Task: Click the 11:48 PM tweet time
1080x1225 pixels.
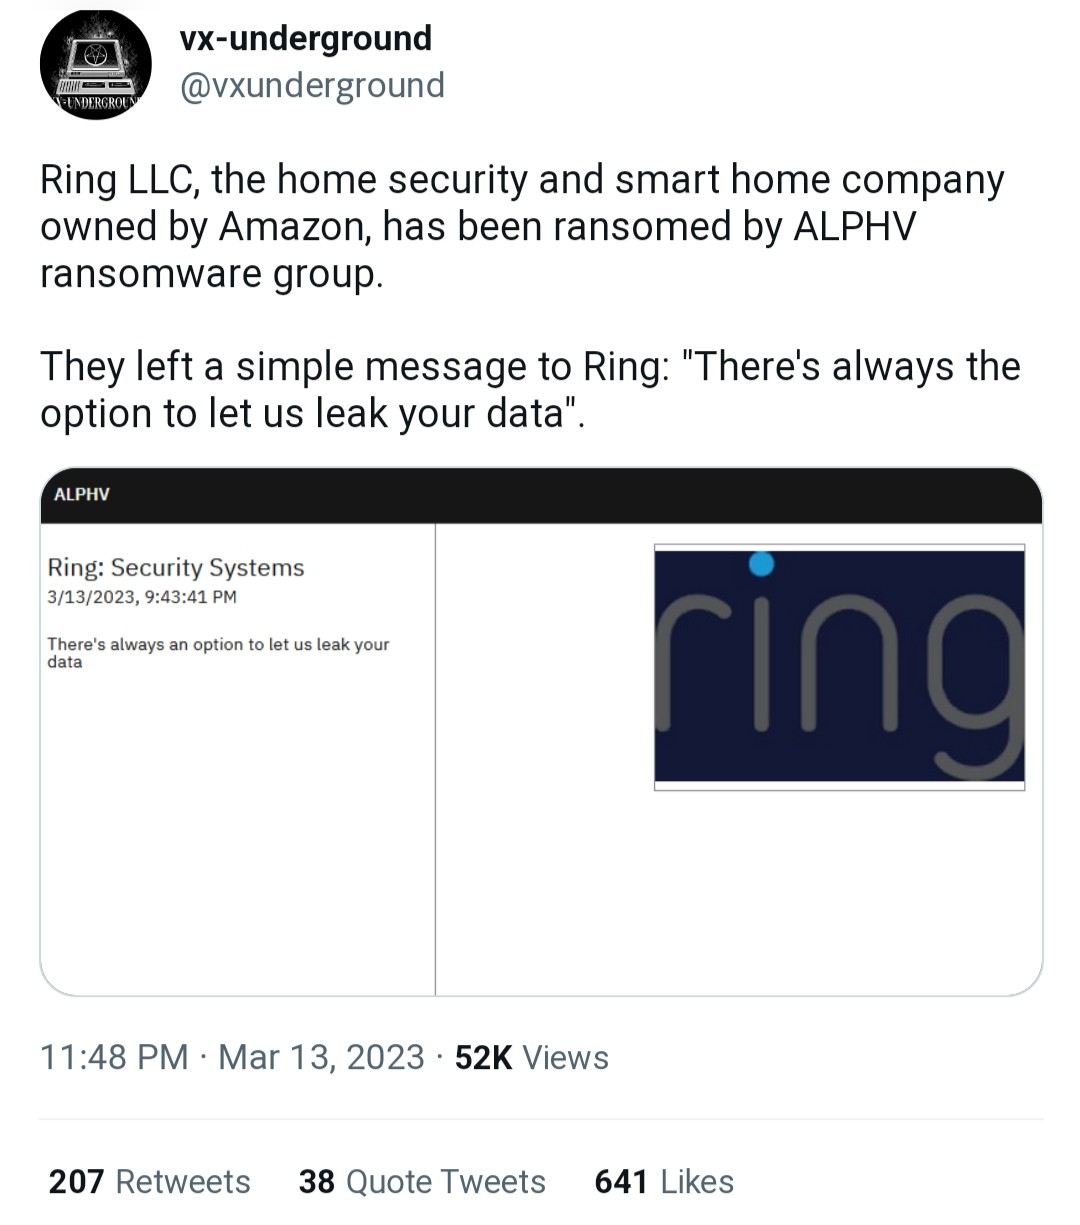Action: point(114,1057)
